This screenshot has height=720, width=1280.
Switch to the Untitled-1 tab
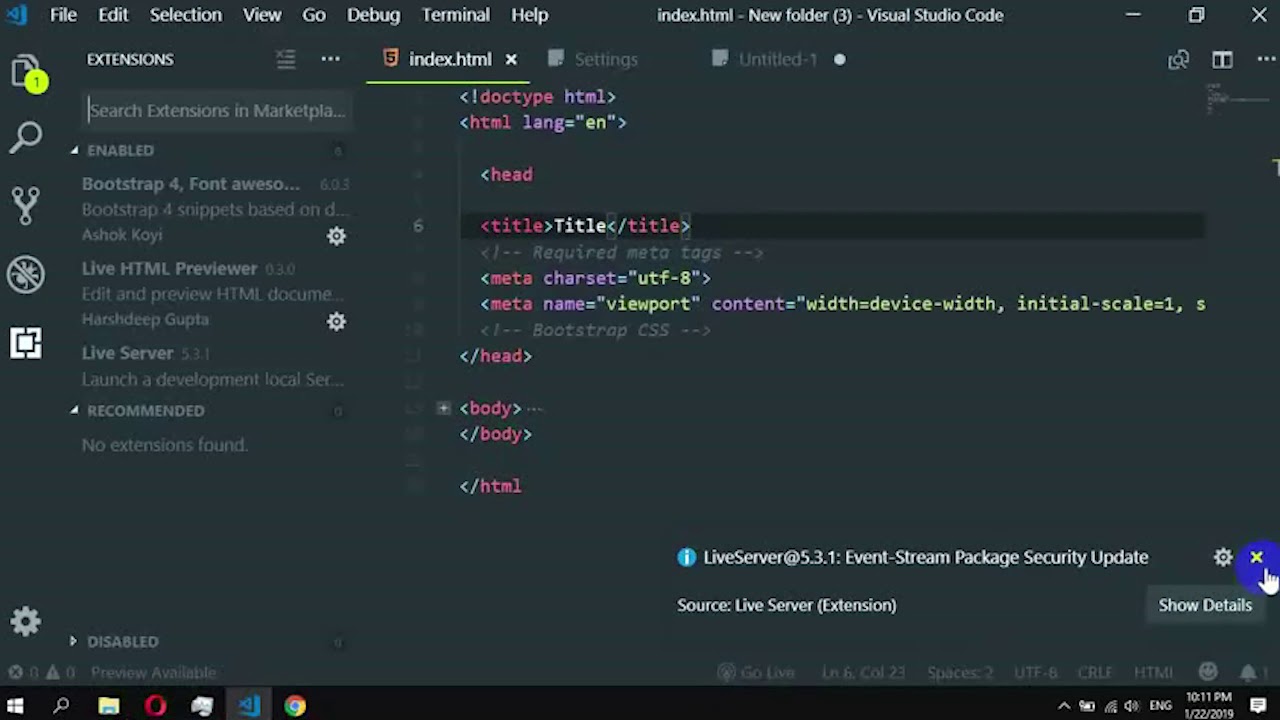[778, 59]
